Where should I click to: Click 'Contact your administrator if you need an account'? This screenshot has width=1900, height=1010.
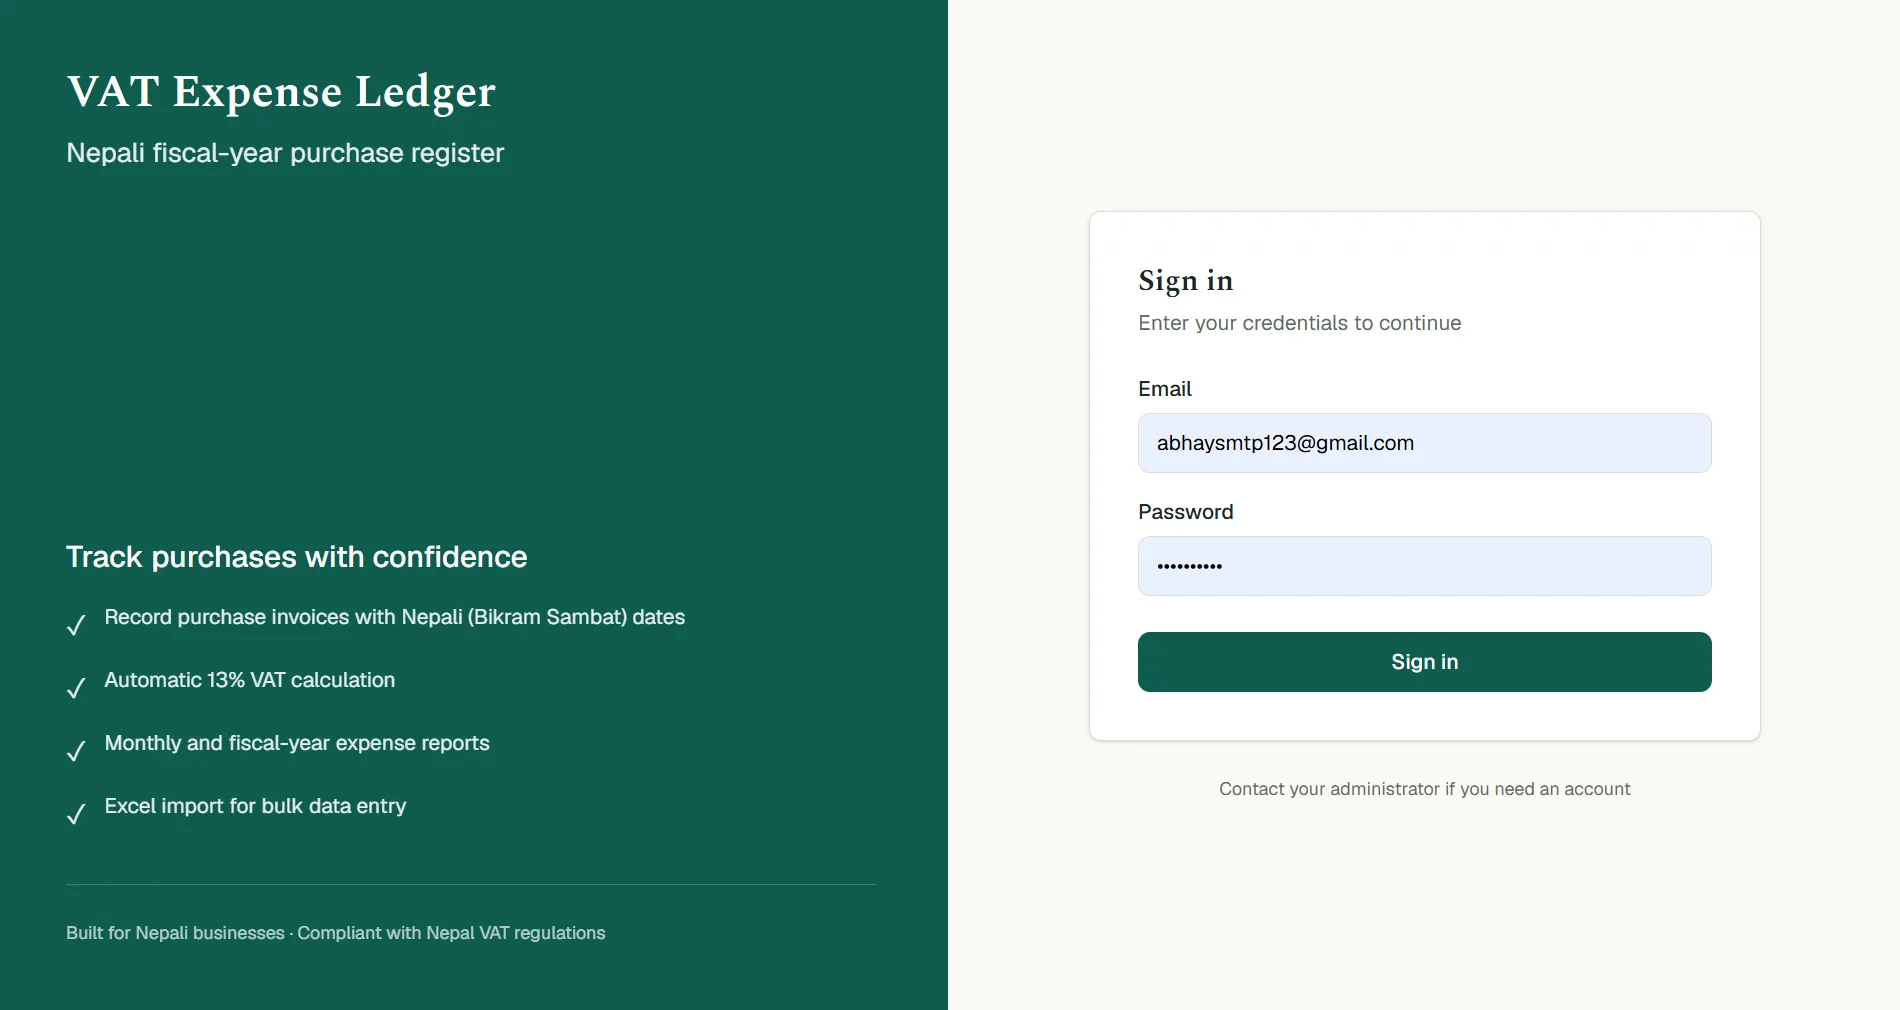1425,789
